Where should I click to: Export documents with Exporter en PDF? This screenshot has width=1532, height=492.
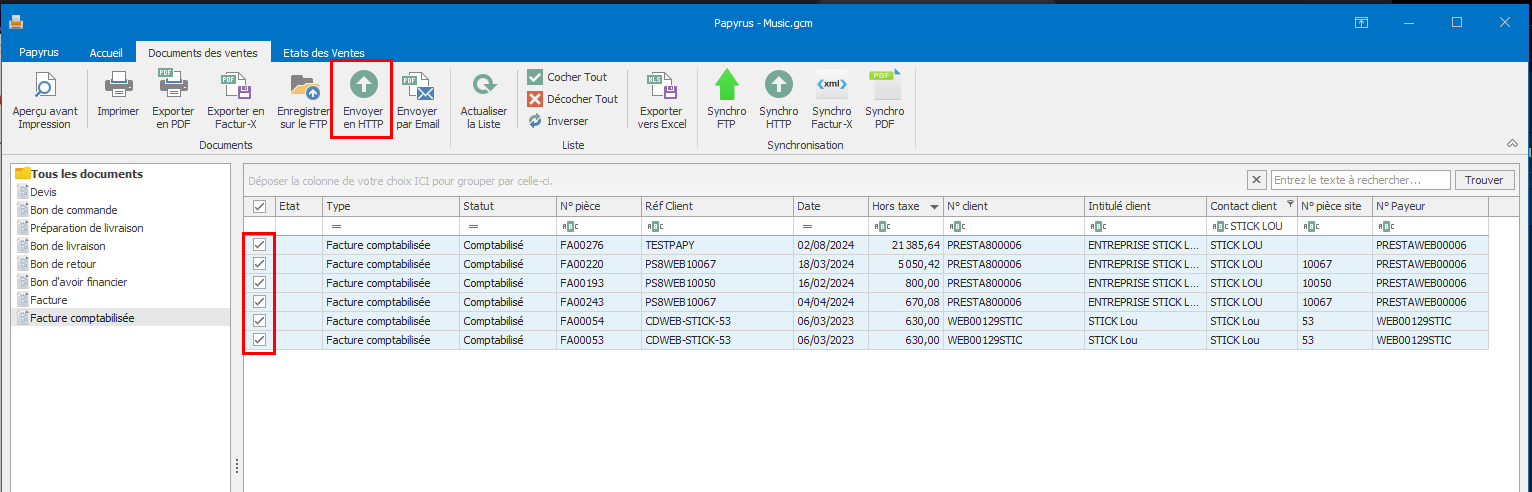tap(173, 84)
